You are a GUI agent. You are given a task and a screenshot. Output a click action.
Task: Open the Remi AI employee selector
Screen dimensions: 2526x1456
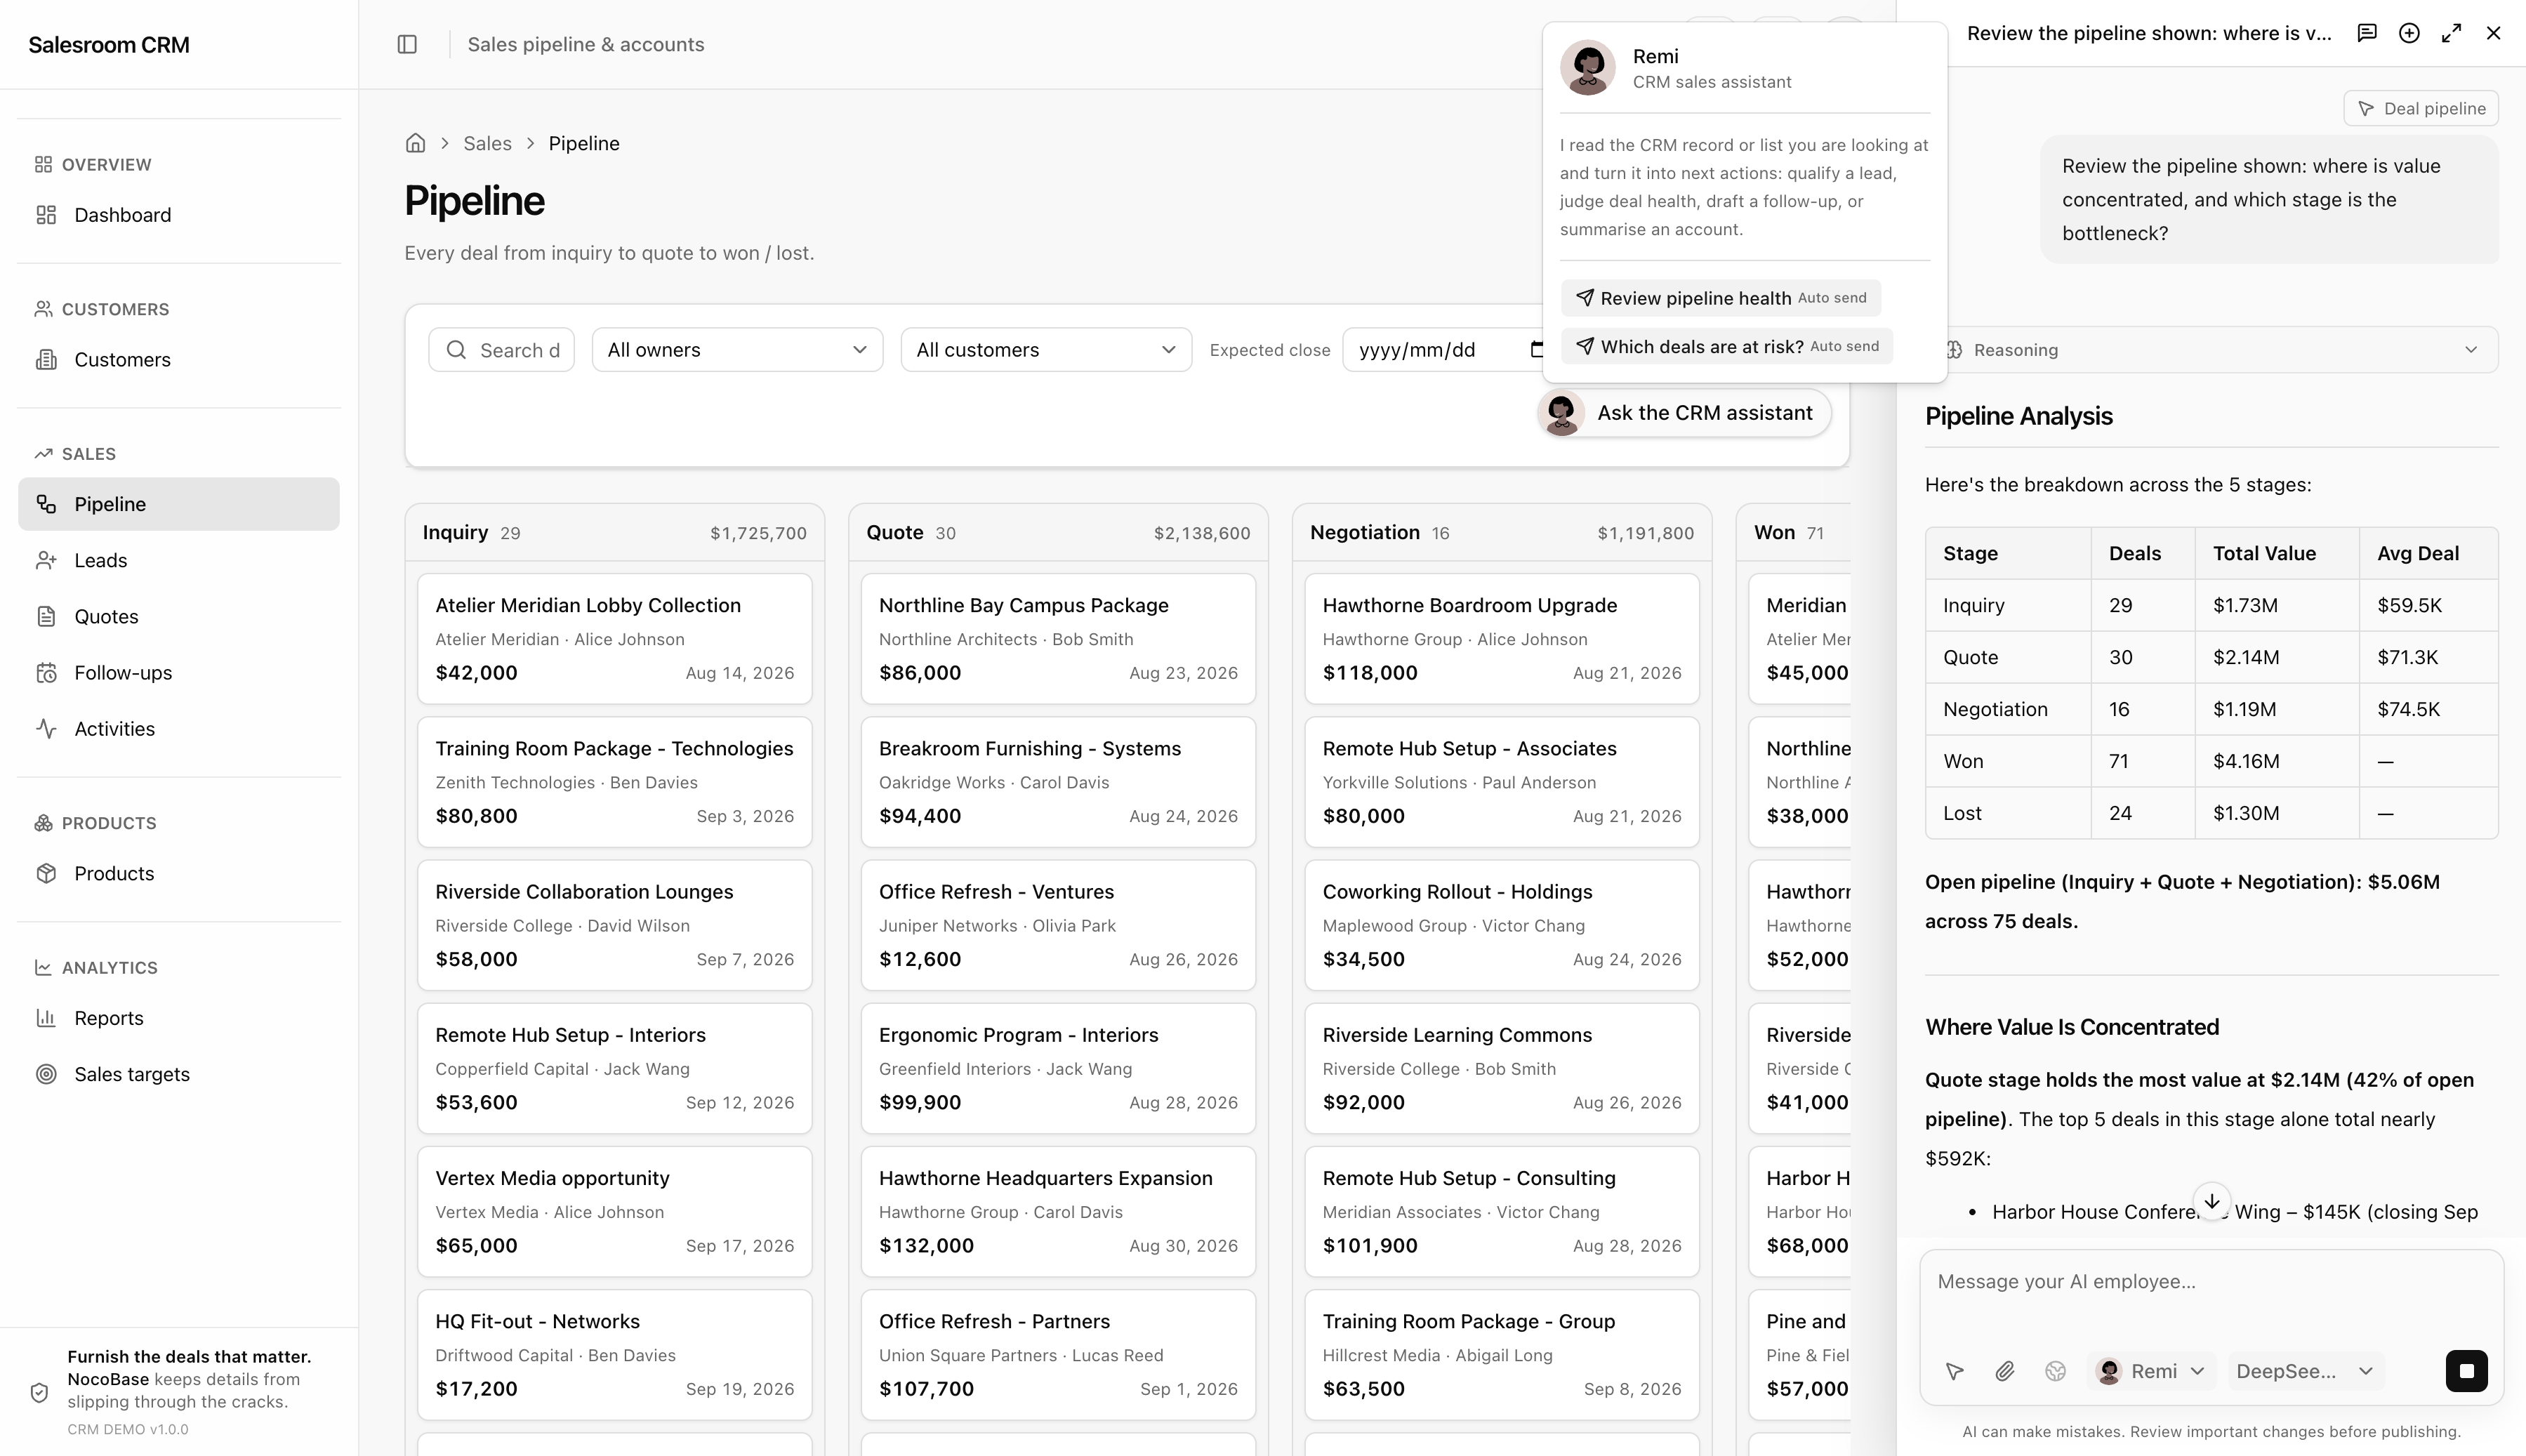[x=2152, y=1371]
